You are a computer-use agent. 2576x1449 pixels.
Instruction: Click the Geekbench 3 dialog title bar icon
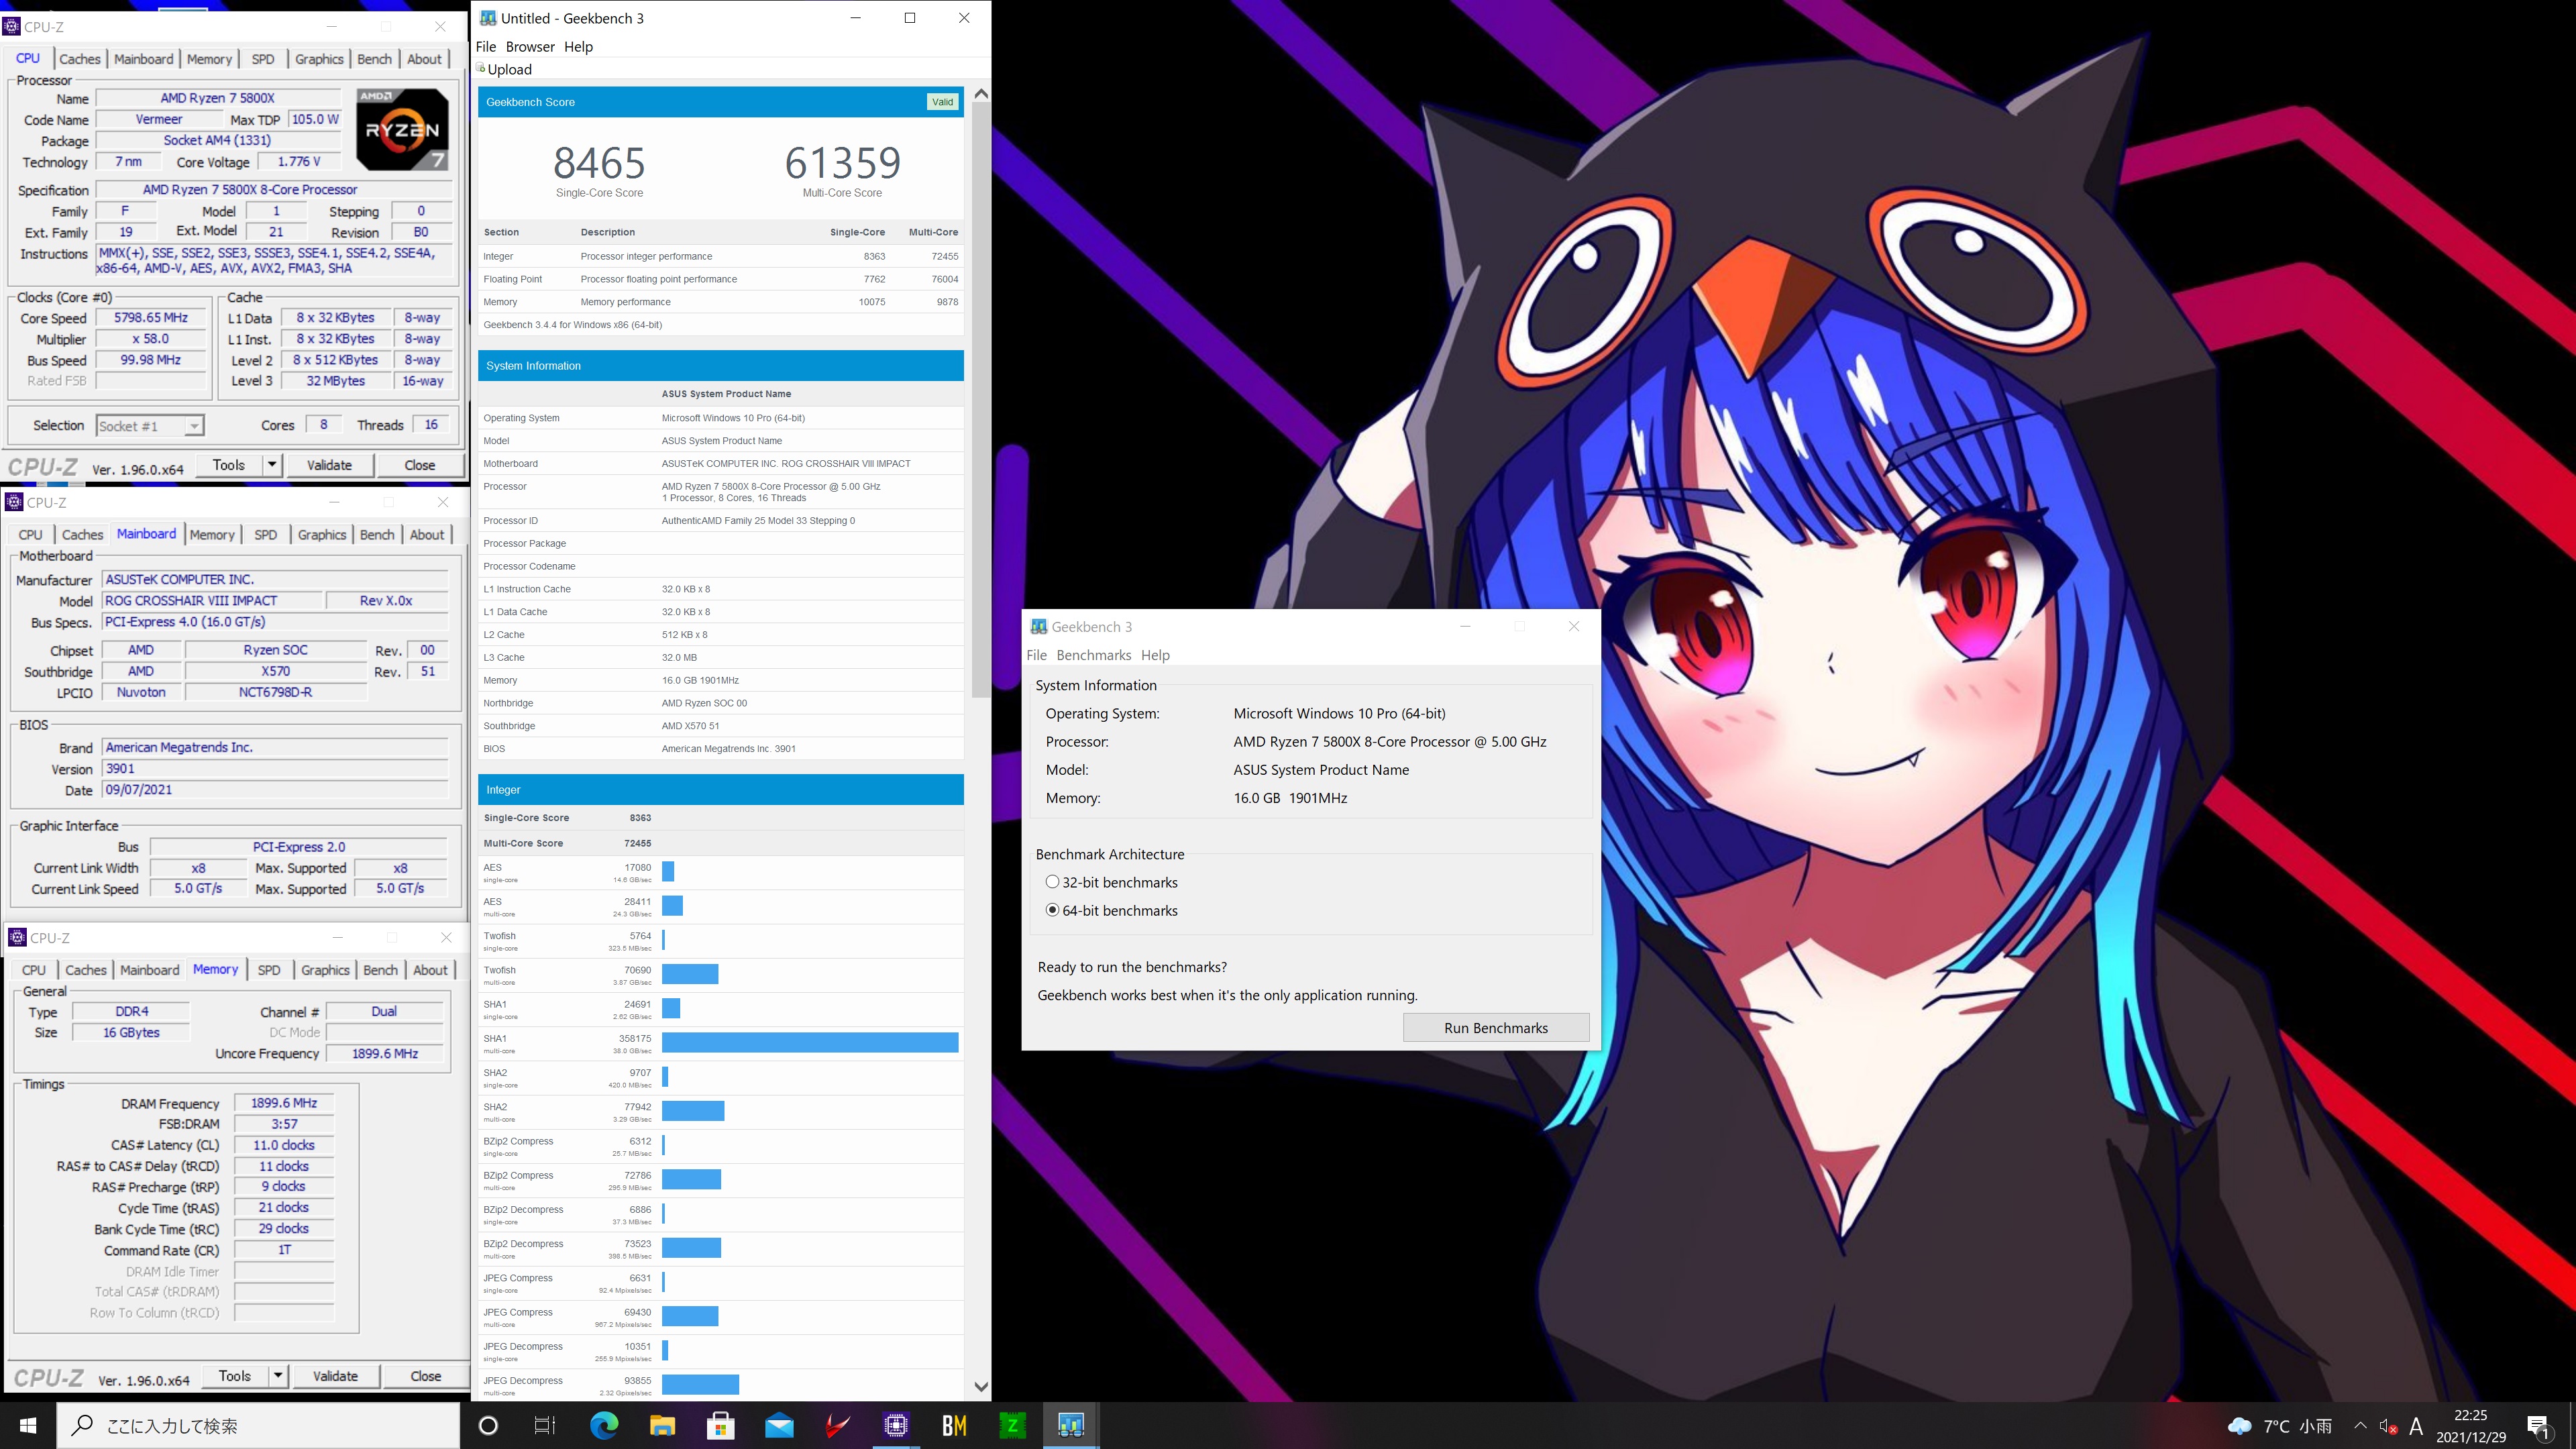pos(1039,626)
